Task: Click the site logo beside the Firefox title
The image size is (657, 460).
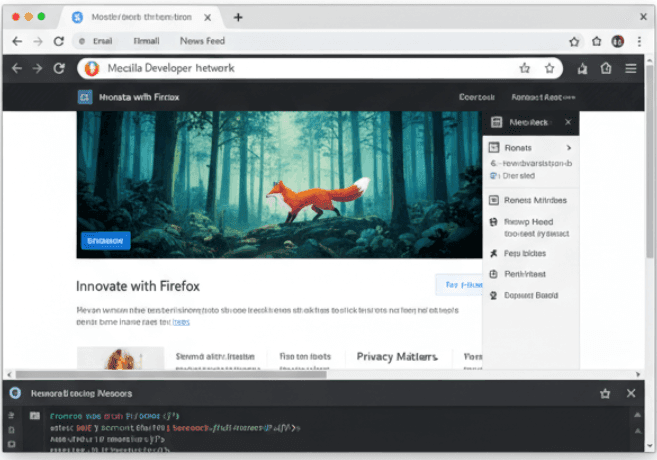Action: 85,97
